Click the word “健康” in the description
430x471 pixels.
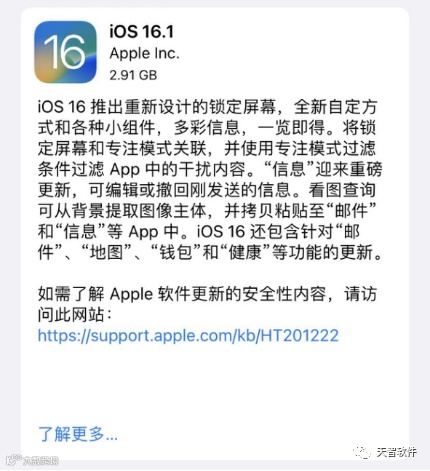pos(245,252)
